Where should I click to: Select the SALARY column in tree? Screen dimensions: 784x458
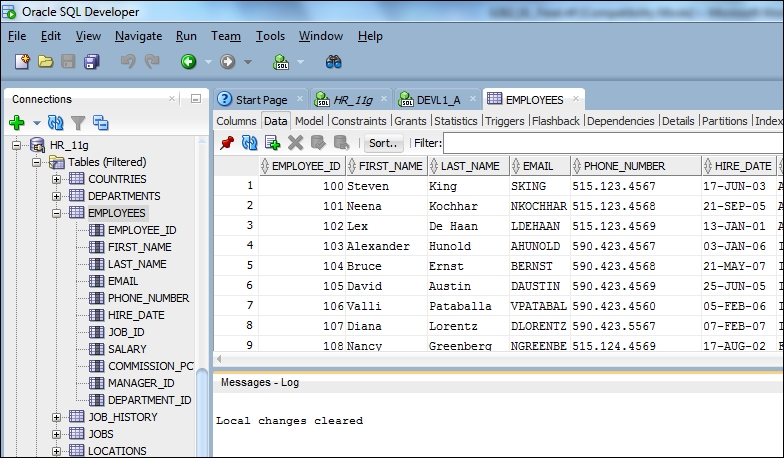(x=127, y=349)
